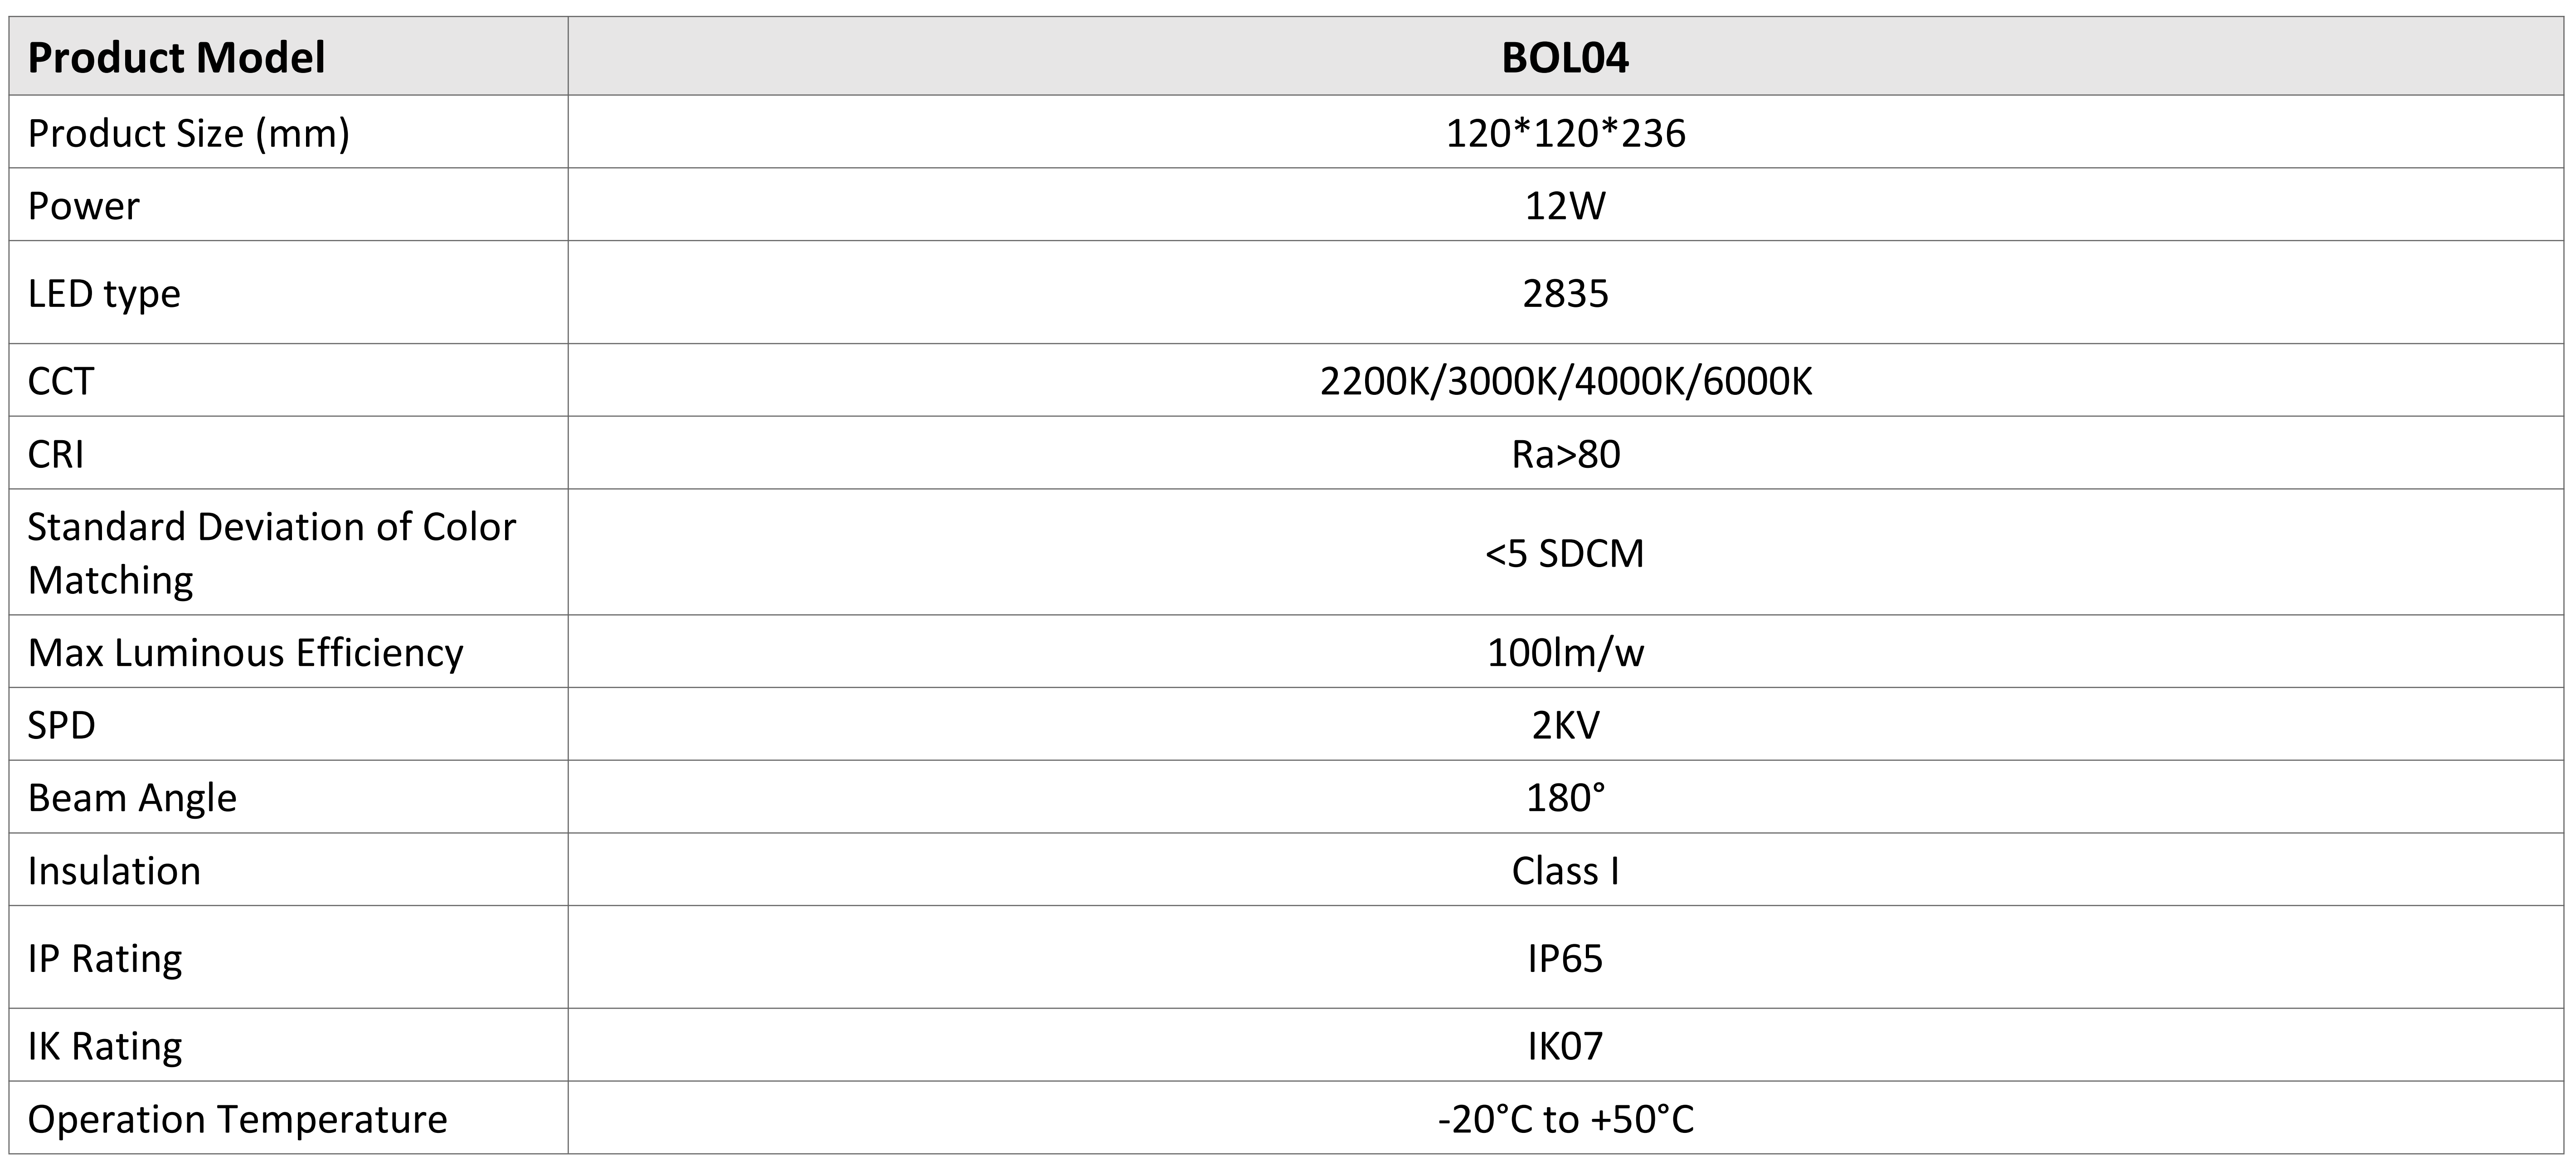Click the 2KV SPD value
This screenshot has height=1166, width=2576.
pyautogui.click(x=1565, y=725)
